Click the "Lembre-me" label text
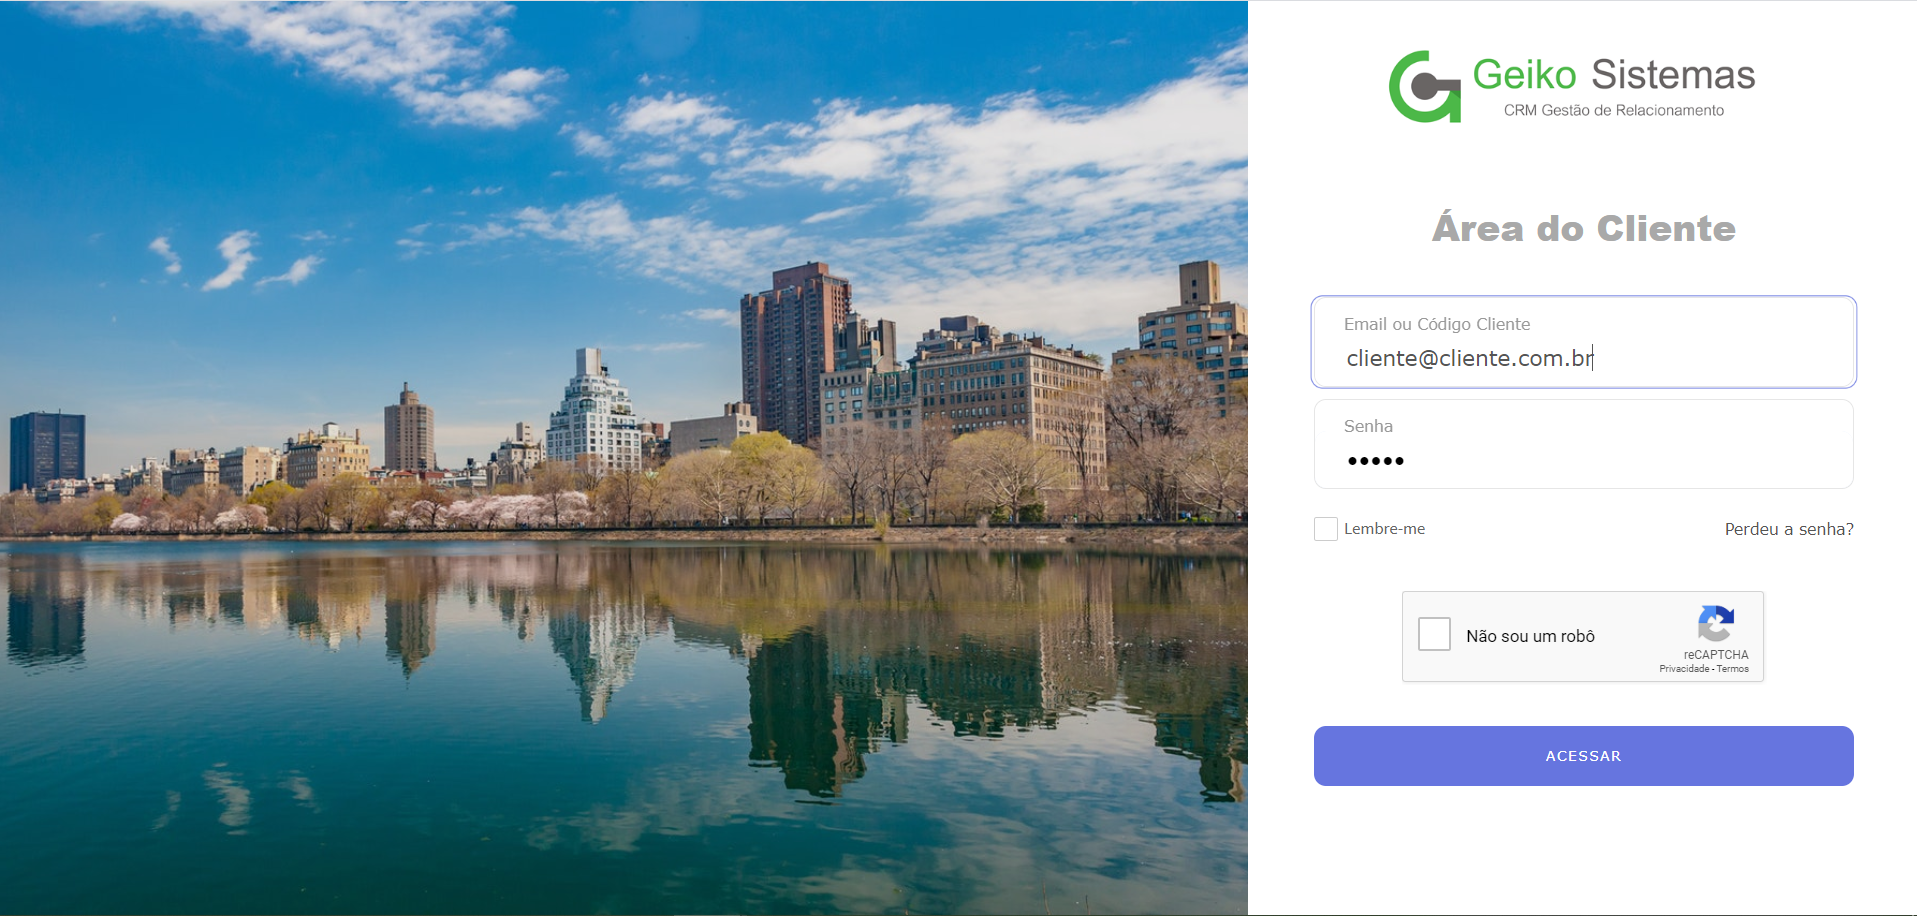The image size is (1917, 916). 1384,529
